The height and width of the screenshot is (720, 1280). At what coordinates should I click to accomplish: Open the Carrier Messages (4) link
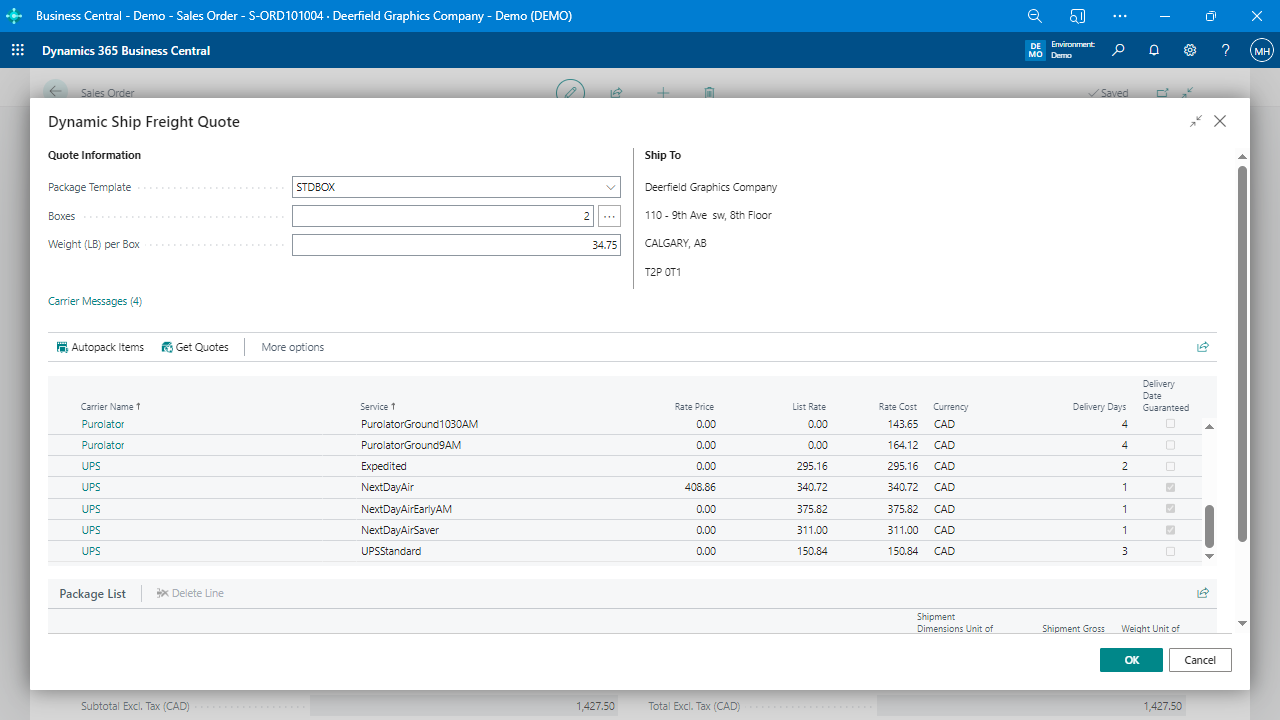[x=95, y=301]
